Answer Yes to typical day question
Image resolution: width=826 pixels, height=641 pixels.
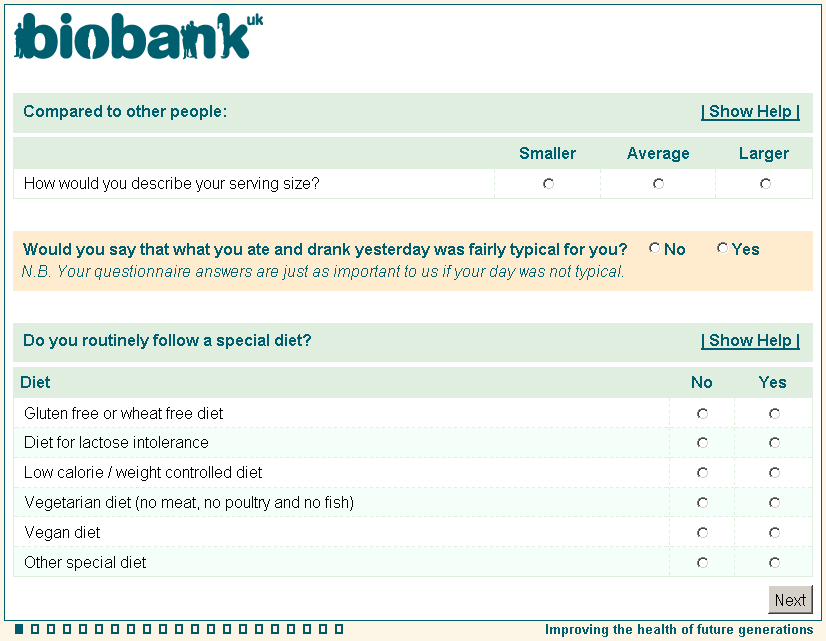[722, 249]
